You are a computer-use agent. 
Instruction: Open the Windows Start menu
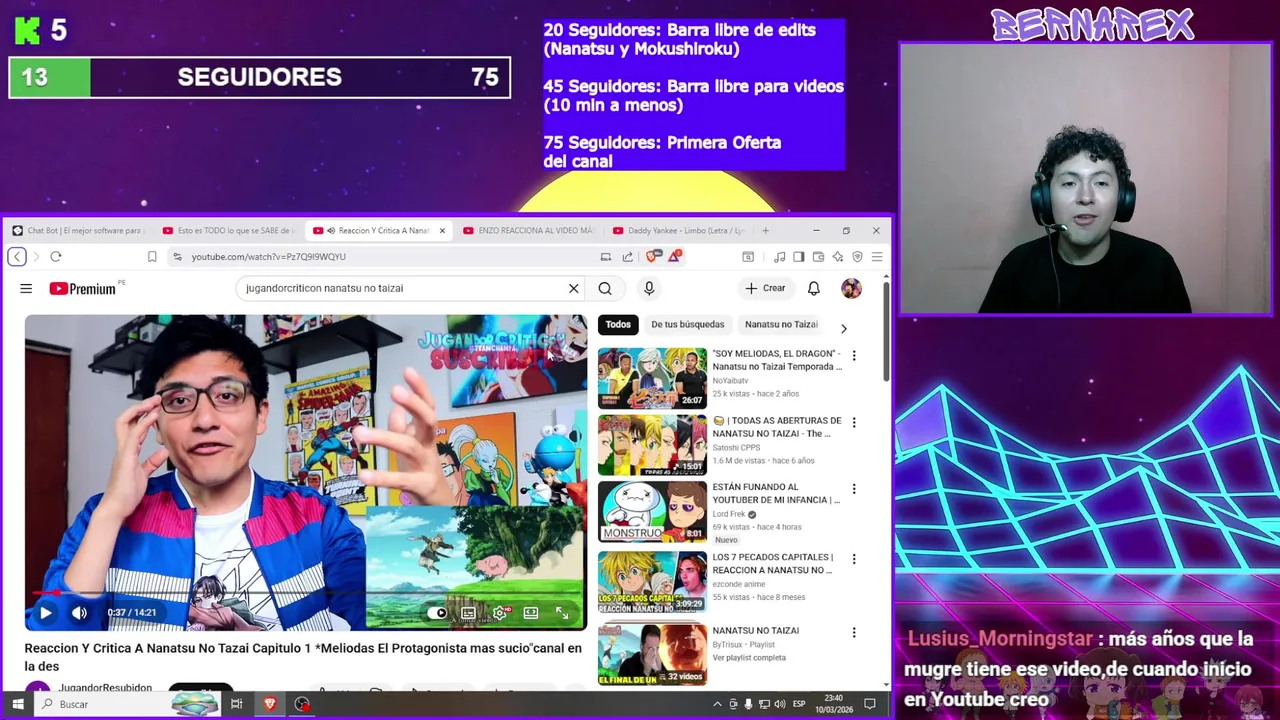17,704
